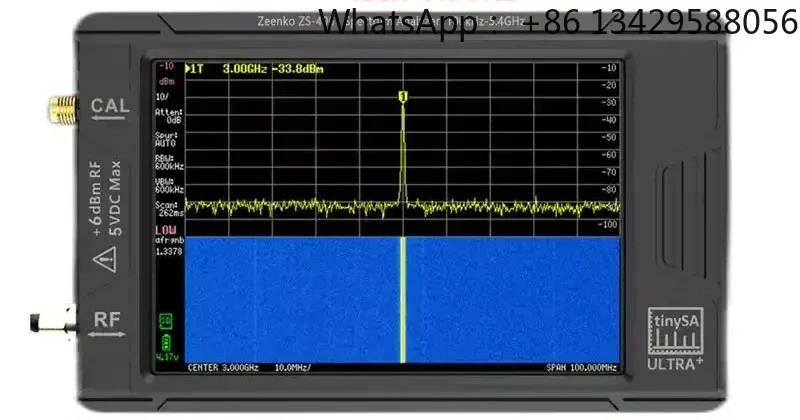Open the VBW: 600kHz setting

(169, 185)
